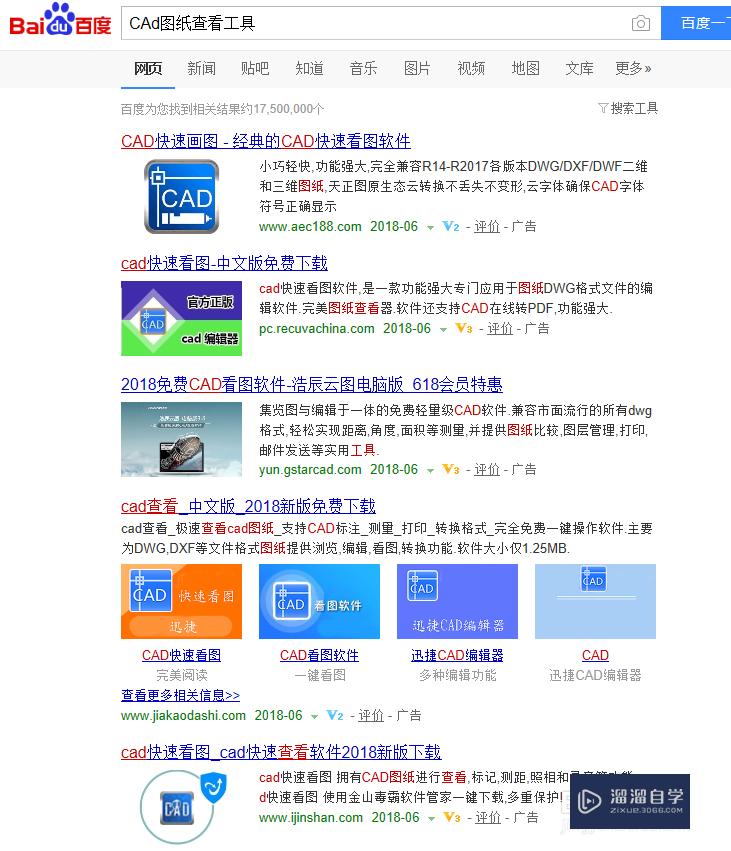Open cad快速看图_cad快速查看软件2018新版下载 link

coord(281,752)
